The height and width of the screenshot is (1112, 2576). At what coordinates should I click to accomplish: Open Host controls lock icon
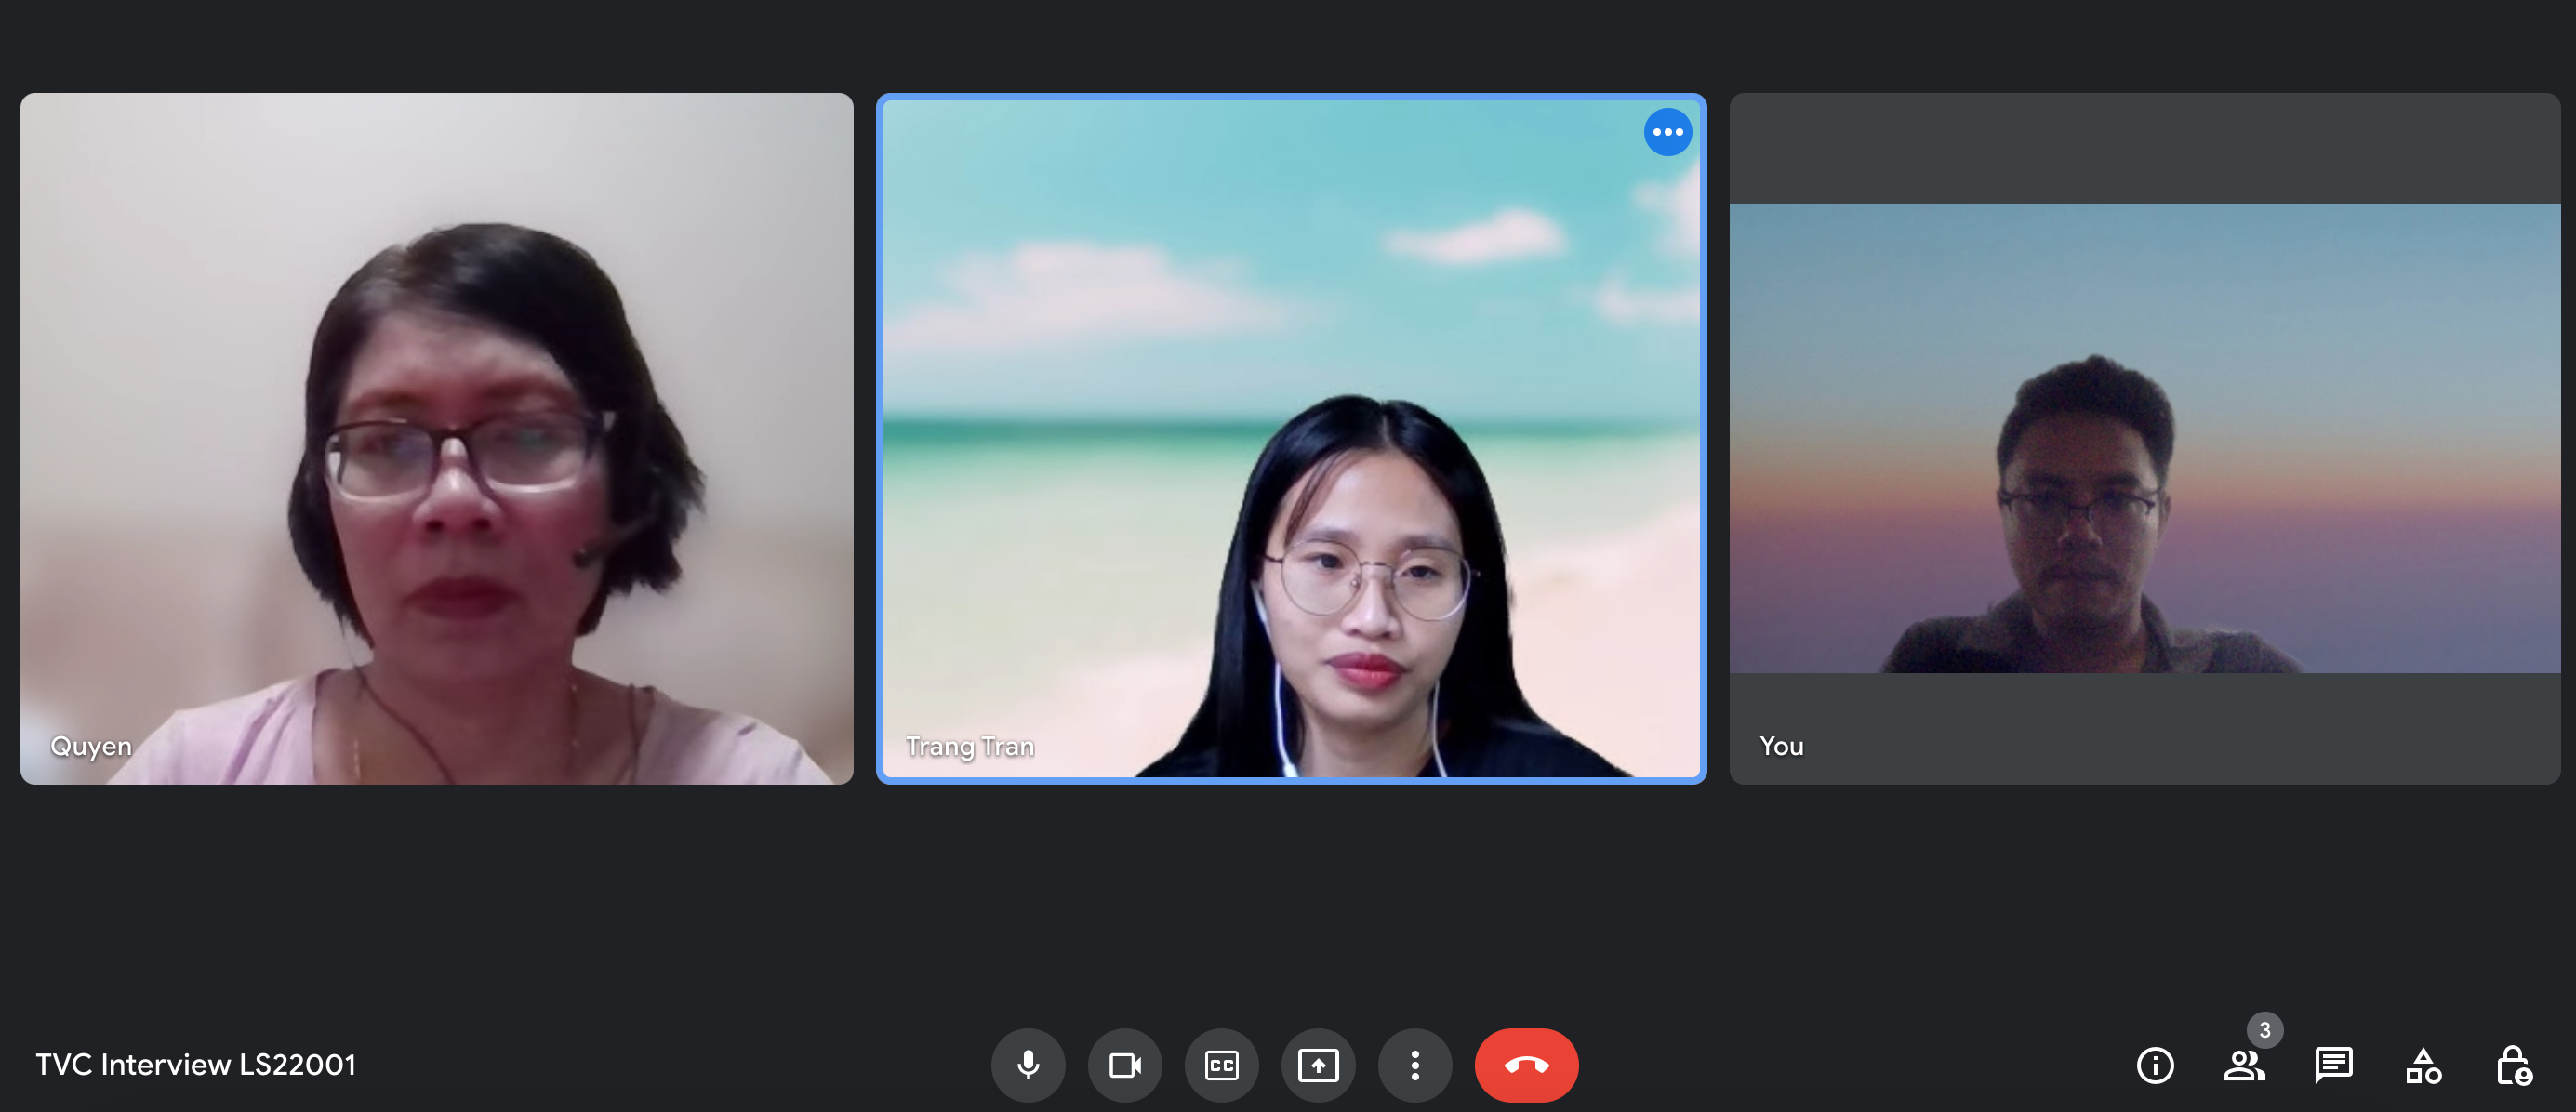click(x=2513, y=1065)
